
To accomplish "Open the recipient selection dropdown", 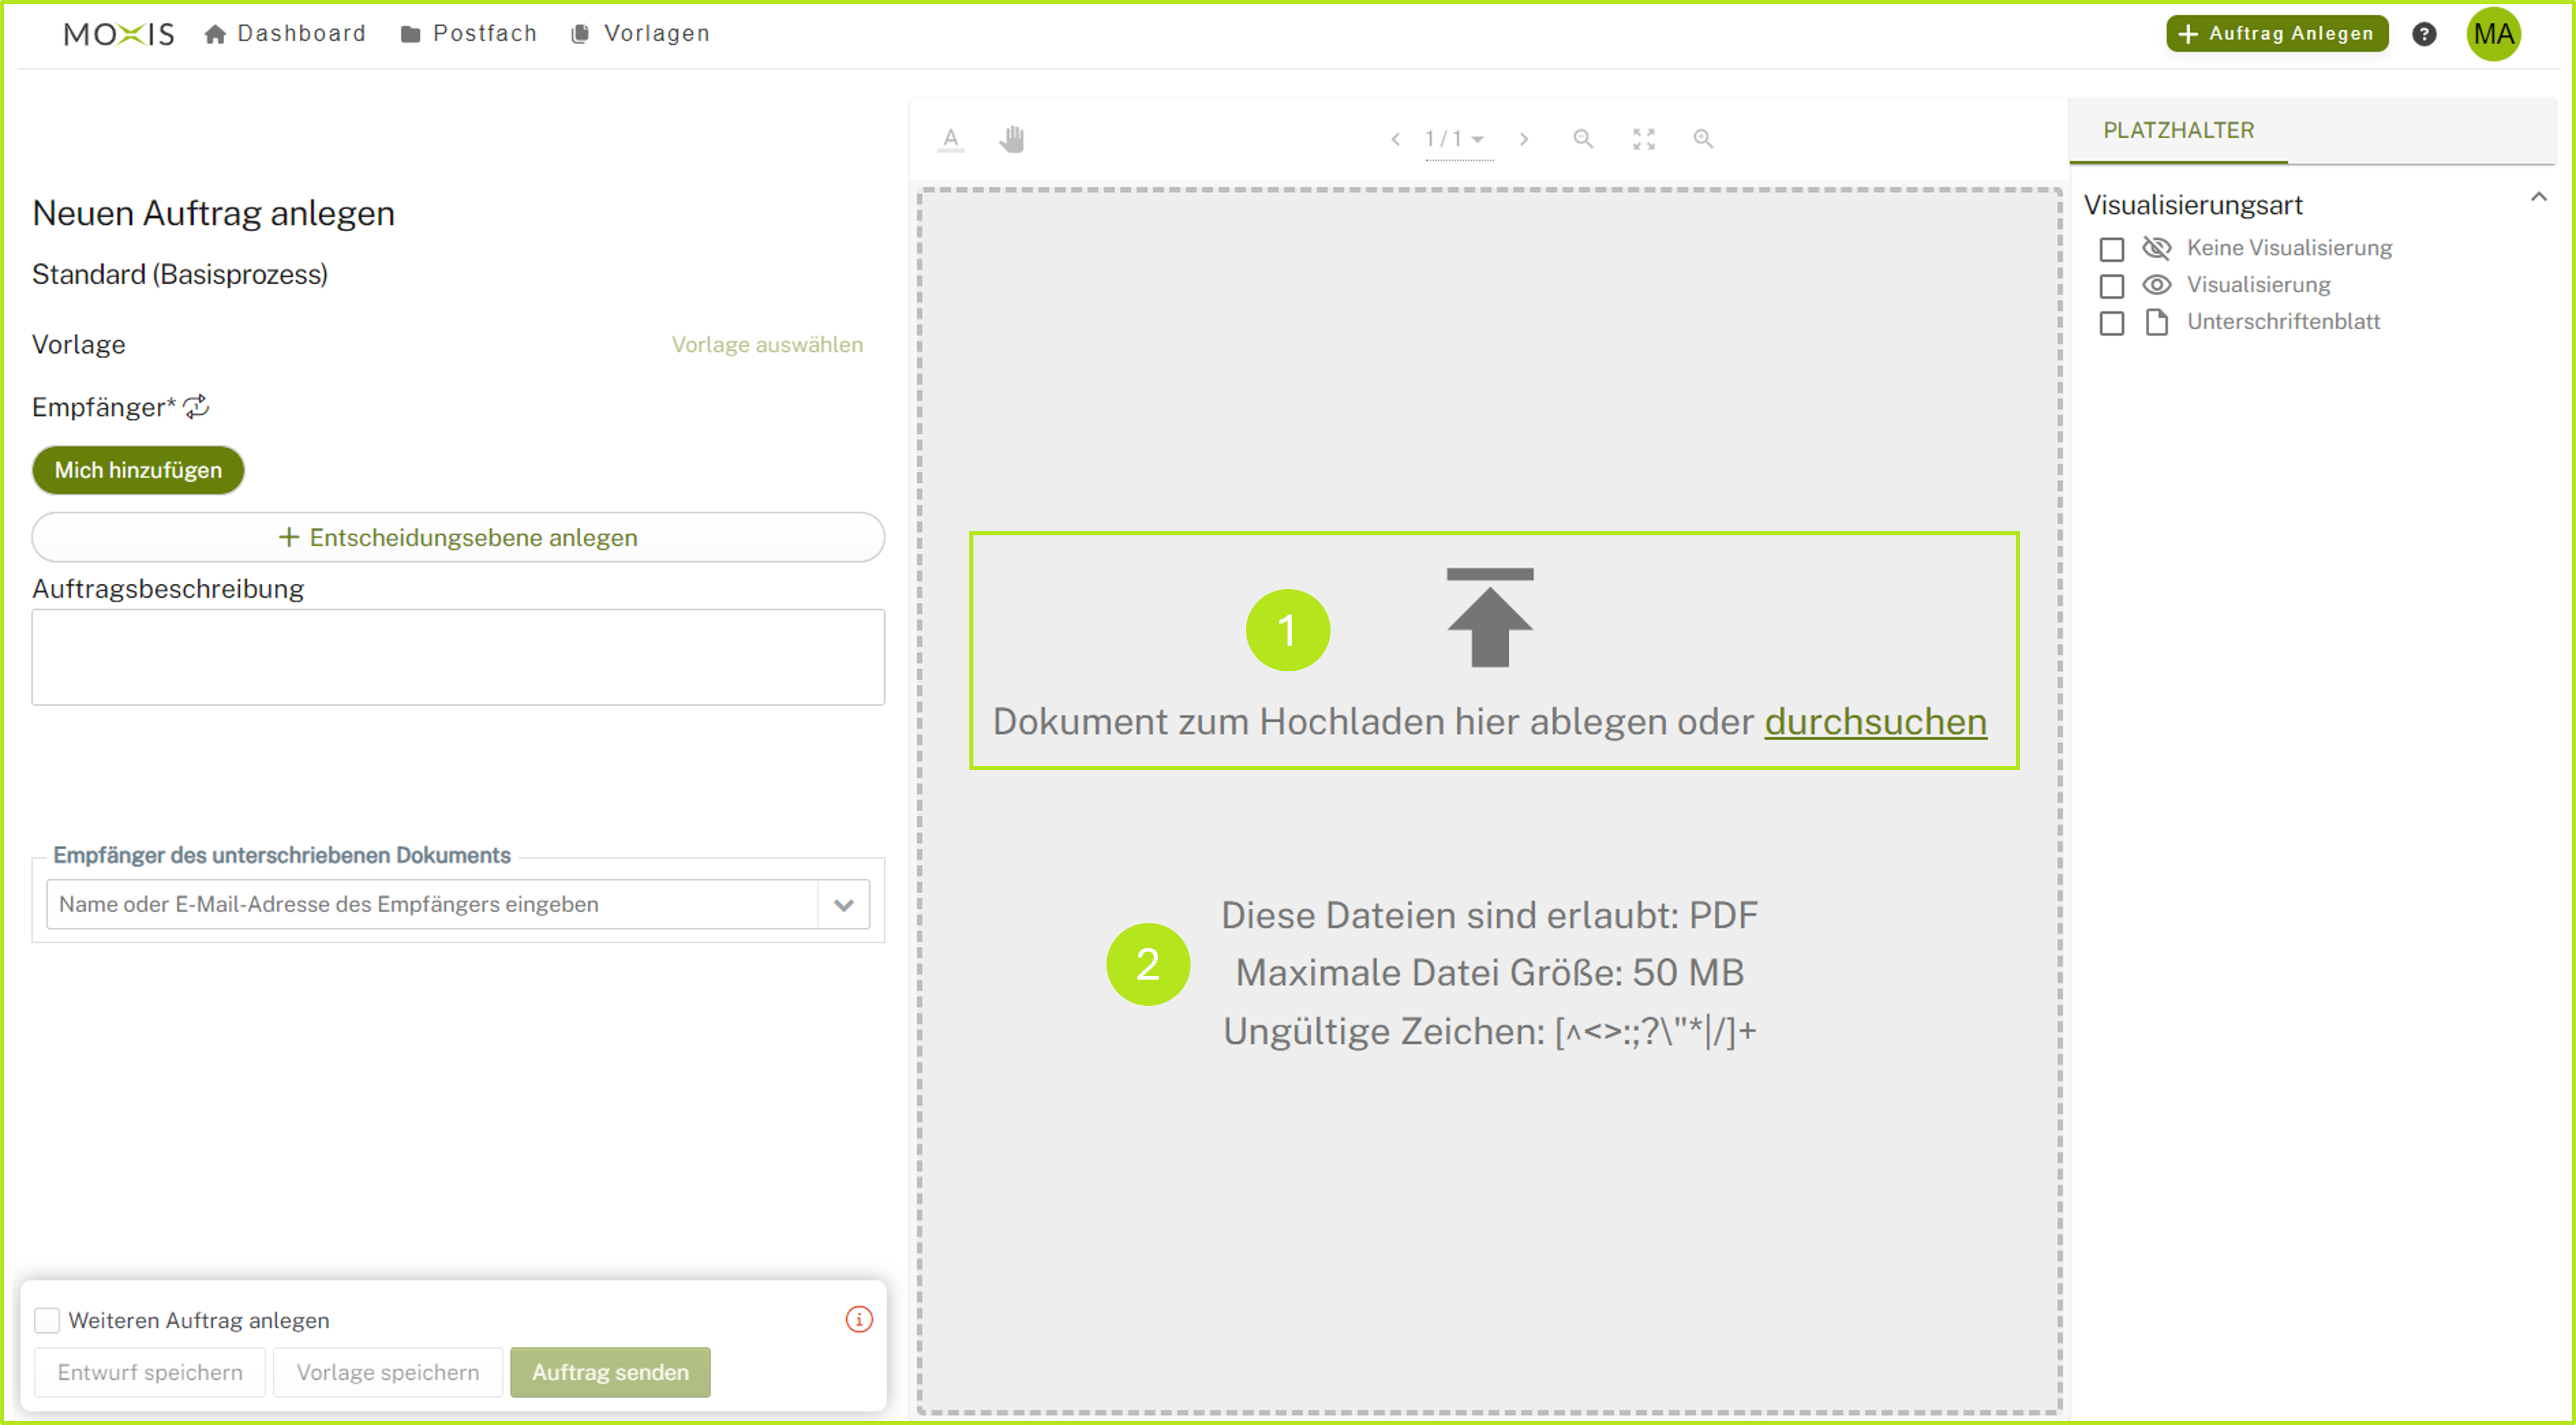I will click(x=843, y=903).
